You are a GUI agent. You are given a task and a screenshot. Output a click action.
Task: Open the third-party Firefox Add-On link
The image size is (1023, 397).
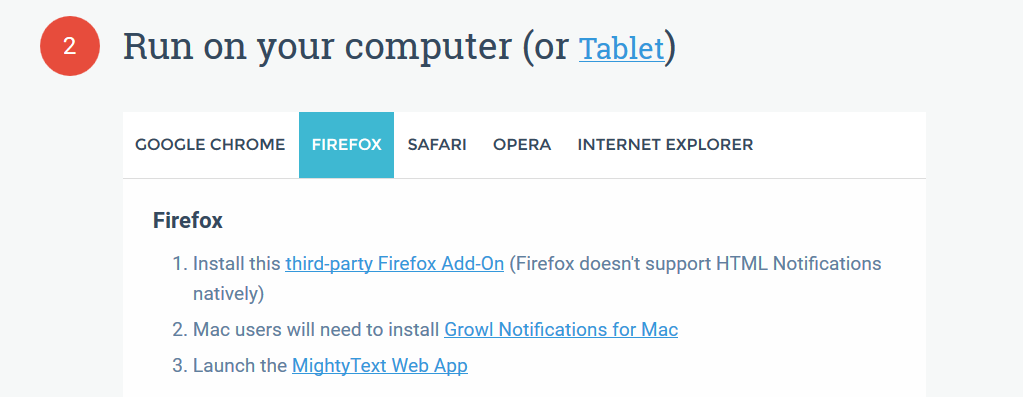tap(395, 264)
